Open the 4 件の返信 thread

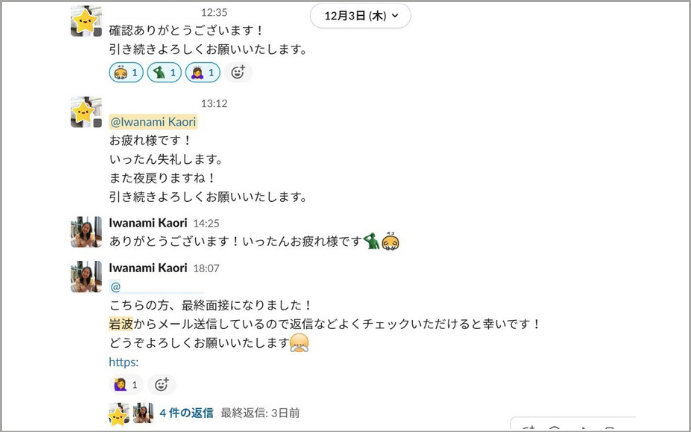(186, 413)
